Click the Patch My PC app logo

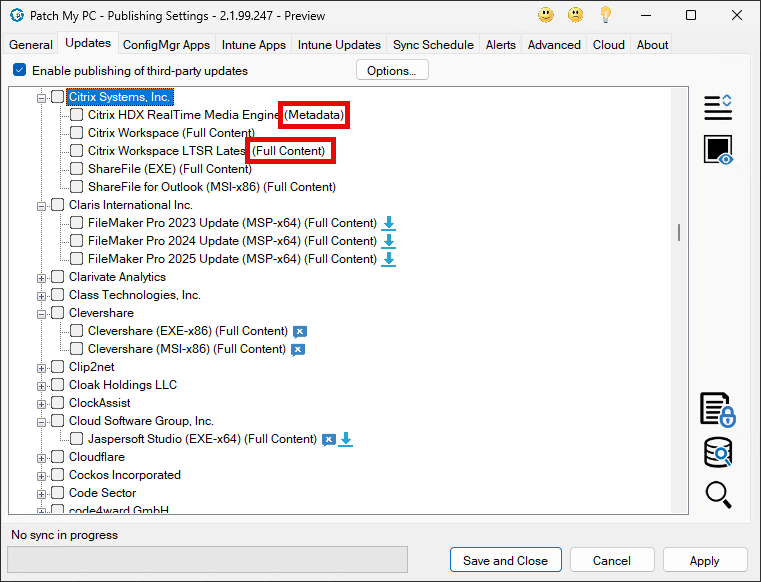(17, 16)
